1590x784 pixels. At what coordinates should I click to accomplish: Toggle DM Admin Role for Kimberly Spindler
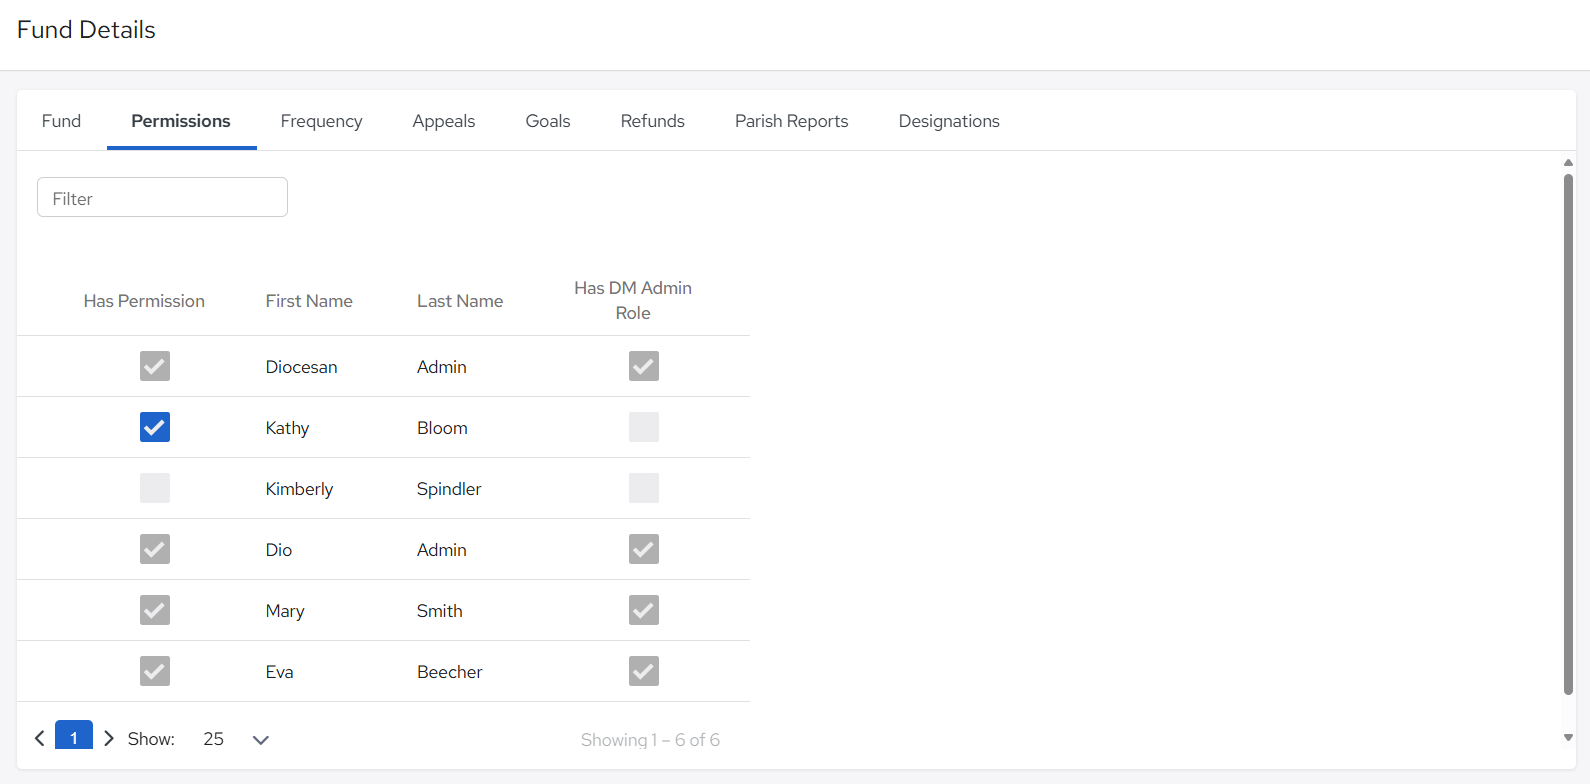point(644,488)
